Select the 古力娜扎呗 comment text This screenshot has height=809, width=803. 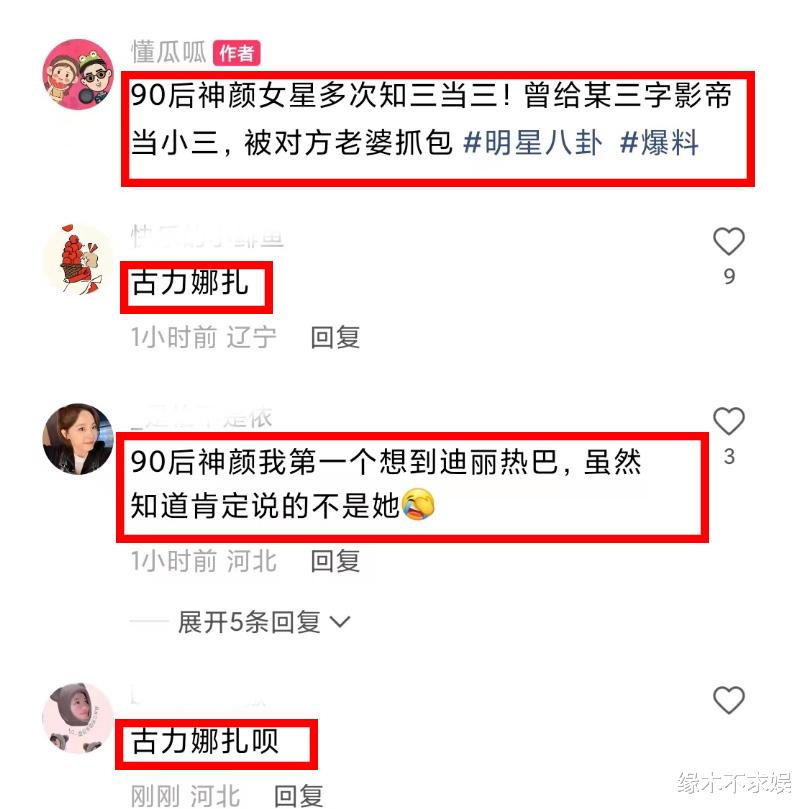point(204,741)
